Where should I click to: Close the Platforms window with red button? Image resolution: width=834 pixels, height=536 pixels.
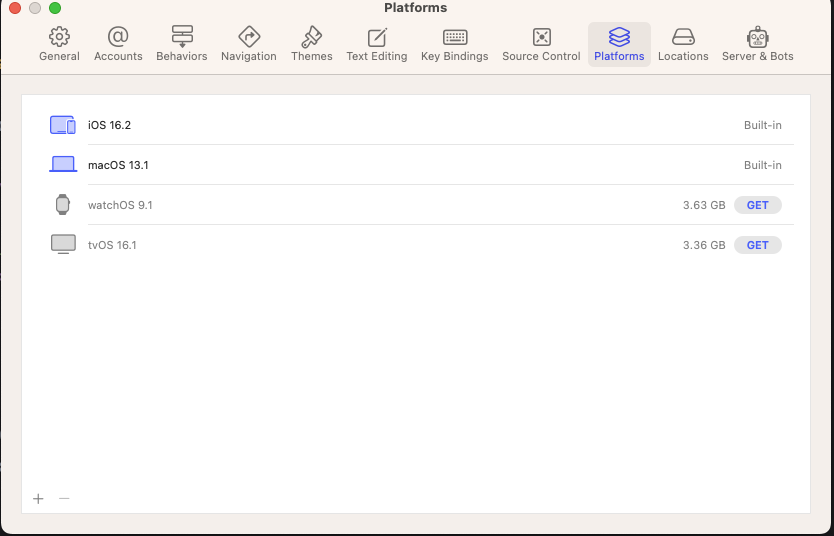coord(15,8)
